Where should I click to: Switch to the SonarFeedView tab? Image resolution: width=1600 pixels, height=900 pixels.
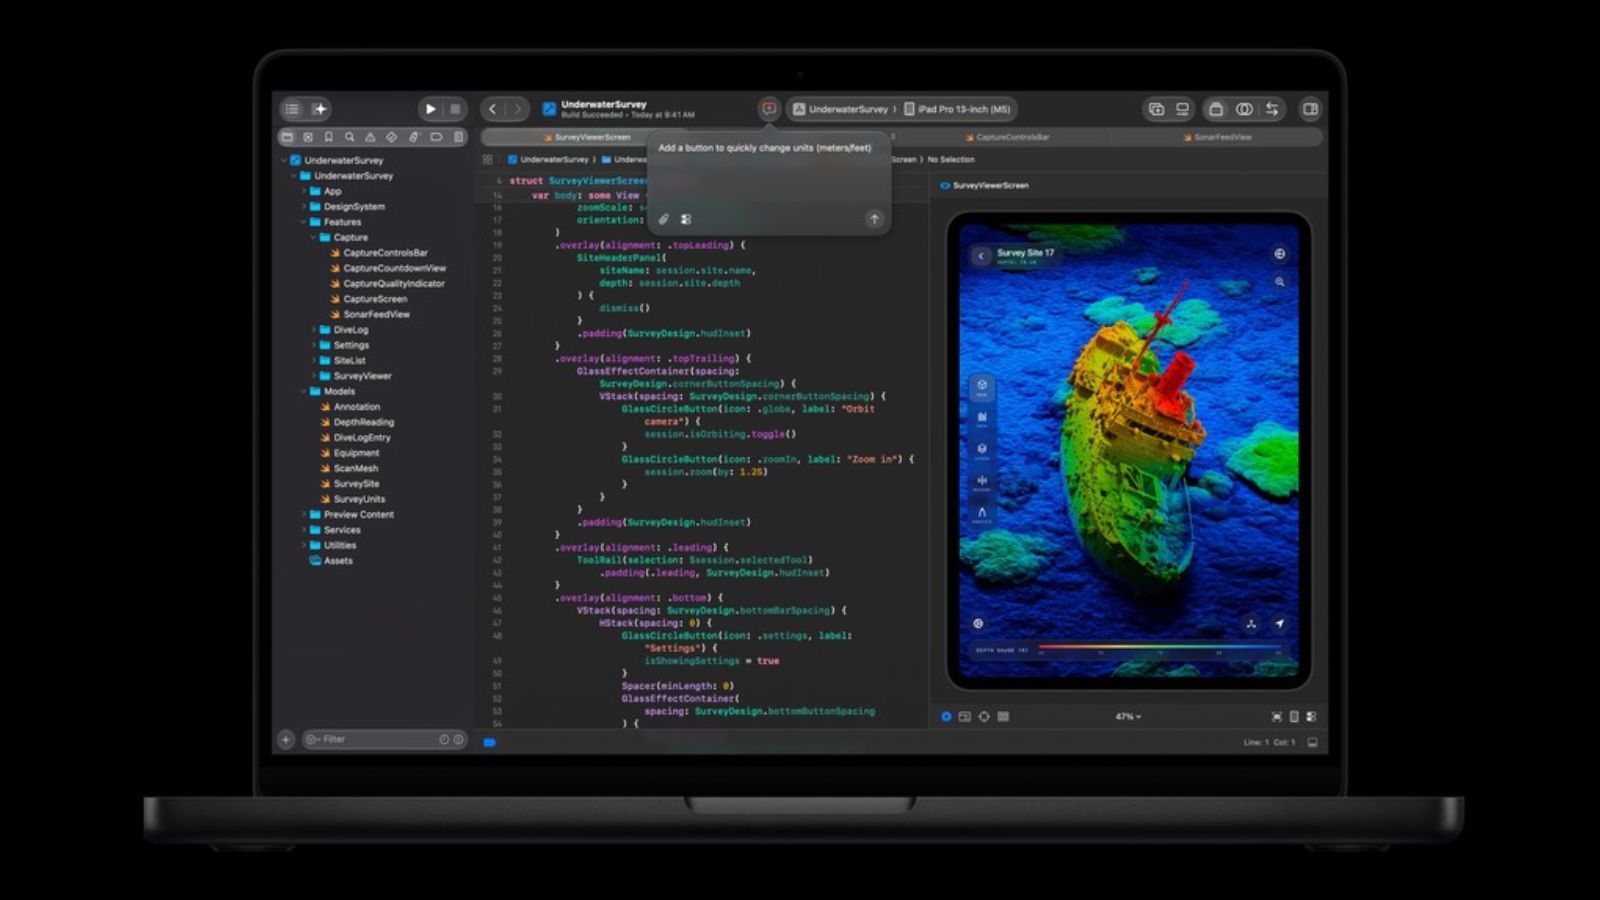tap(1217, 137)
